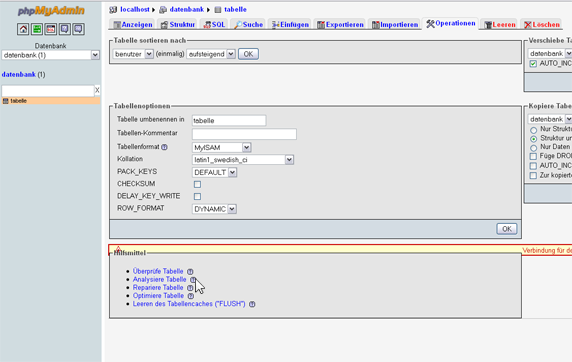Click the help icon next to Tabellenformat
This screenshot has width=572, height=362.
(165, 147)
